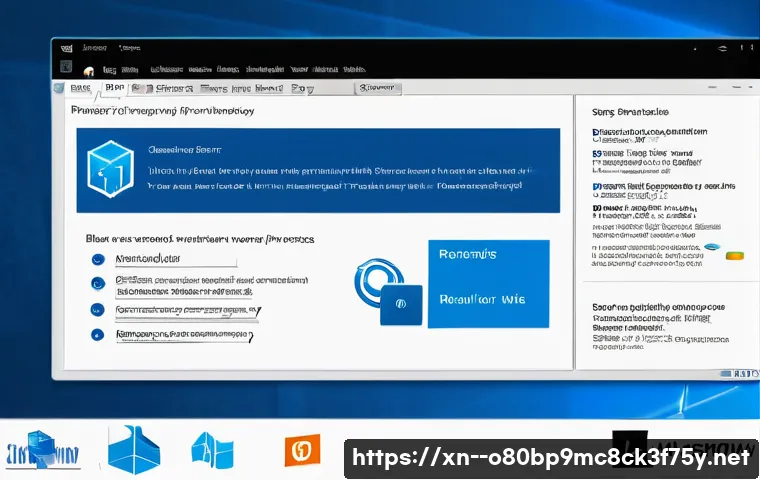The height and width of the screenshot is (480, 760).
Task: Click the small teal oval in right panel
Action: pyautogui.click(x=711, y=246)
